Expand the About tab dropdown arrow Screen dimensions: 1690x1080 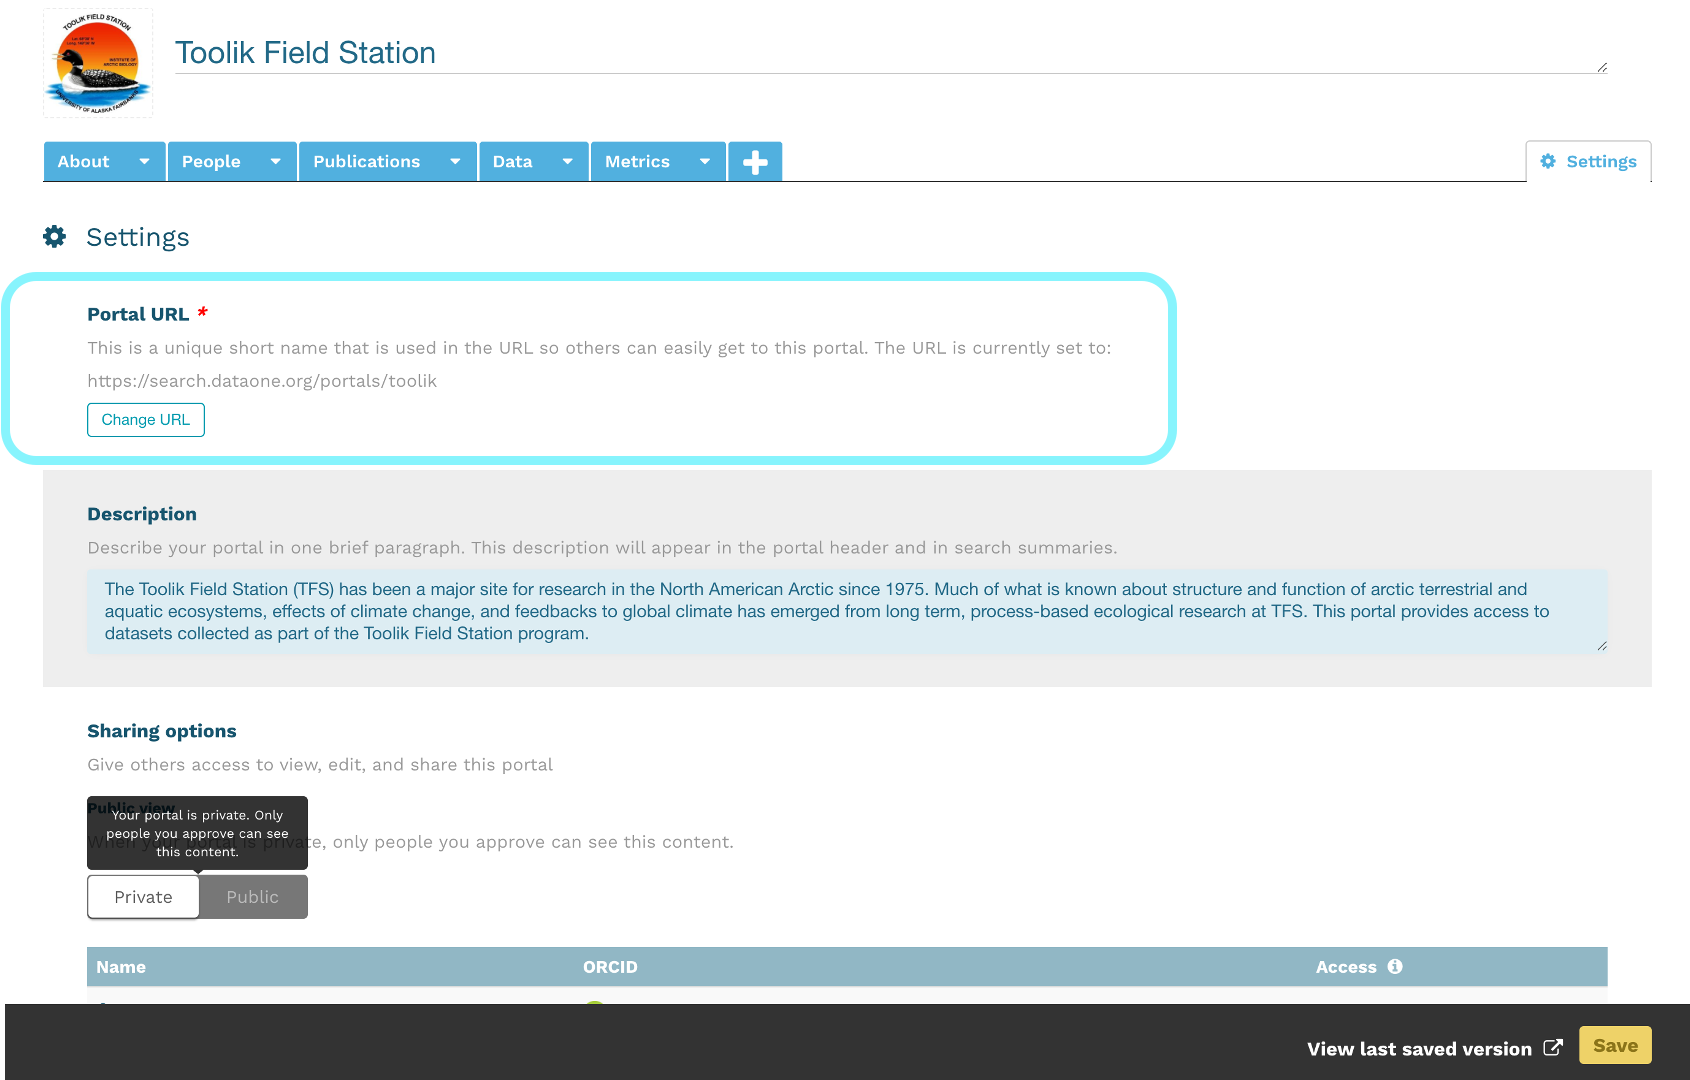click(145, 161)
